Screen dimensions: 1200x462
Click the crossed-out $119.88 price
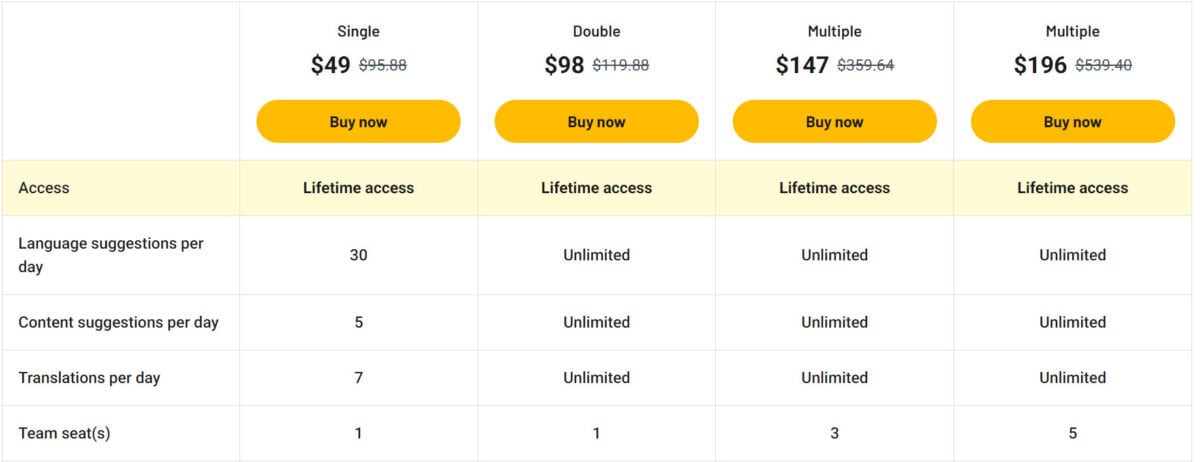pos(621,67)
